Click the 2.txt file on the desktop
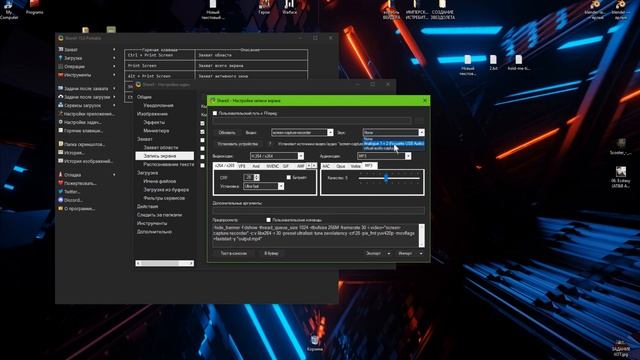Image resolution: width=640 pixels, height=360 pixels. coord(493,63)
